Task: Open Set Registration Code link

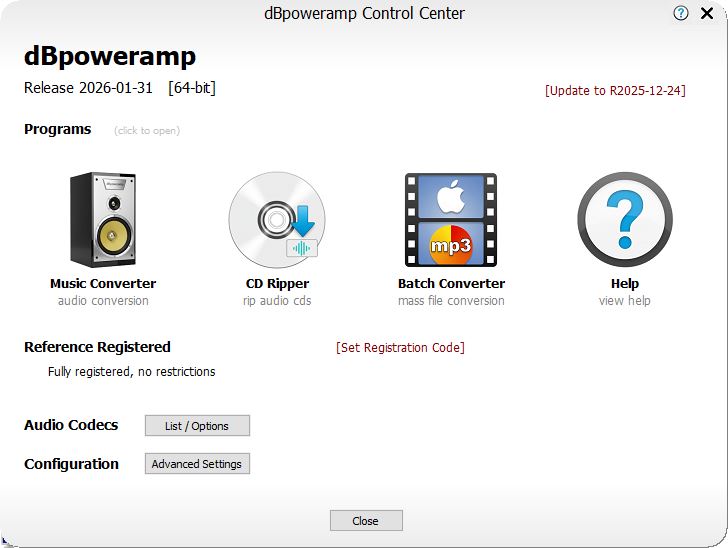Action: pyautogui.click(x=400, y=347)
